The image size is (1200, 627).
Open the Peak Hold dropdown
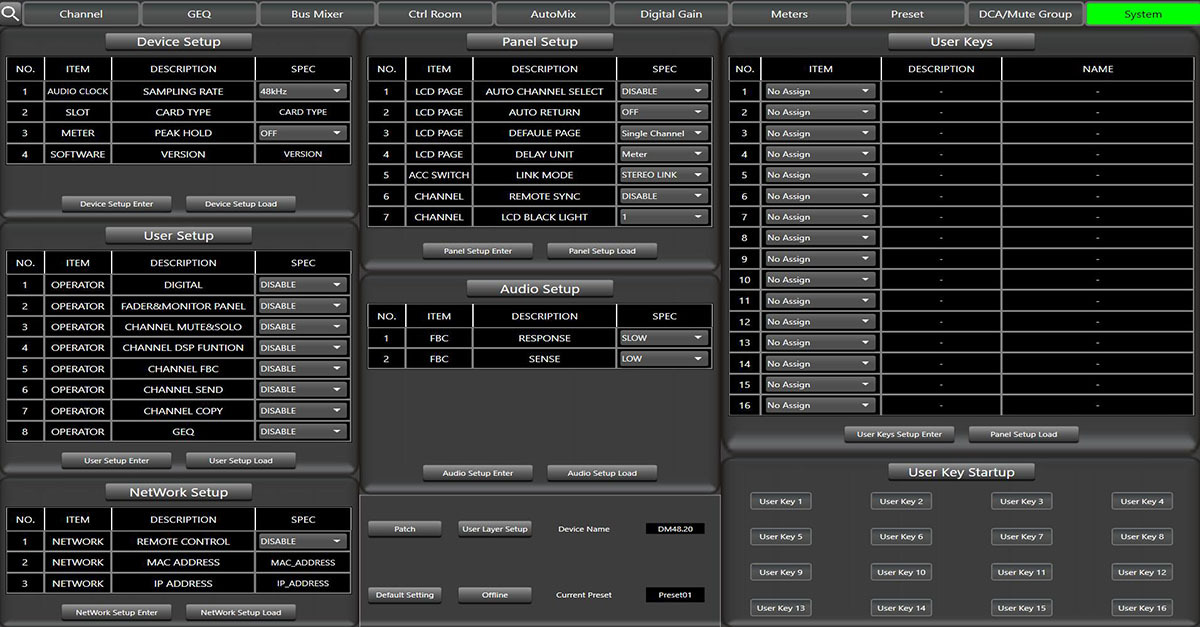(301, 133)
